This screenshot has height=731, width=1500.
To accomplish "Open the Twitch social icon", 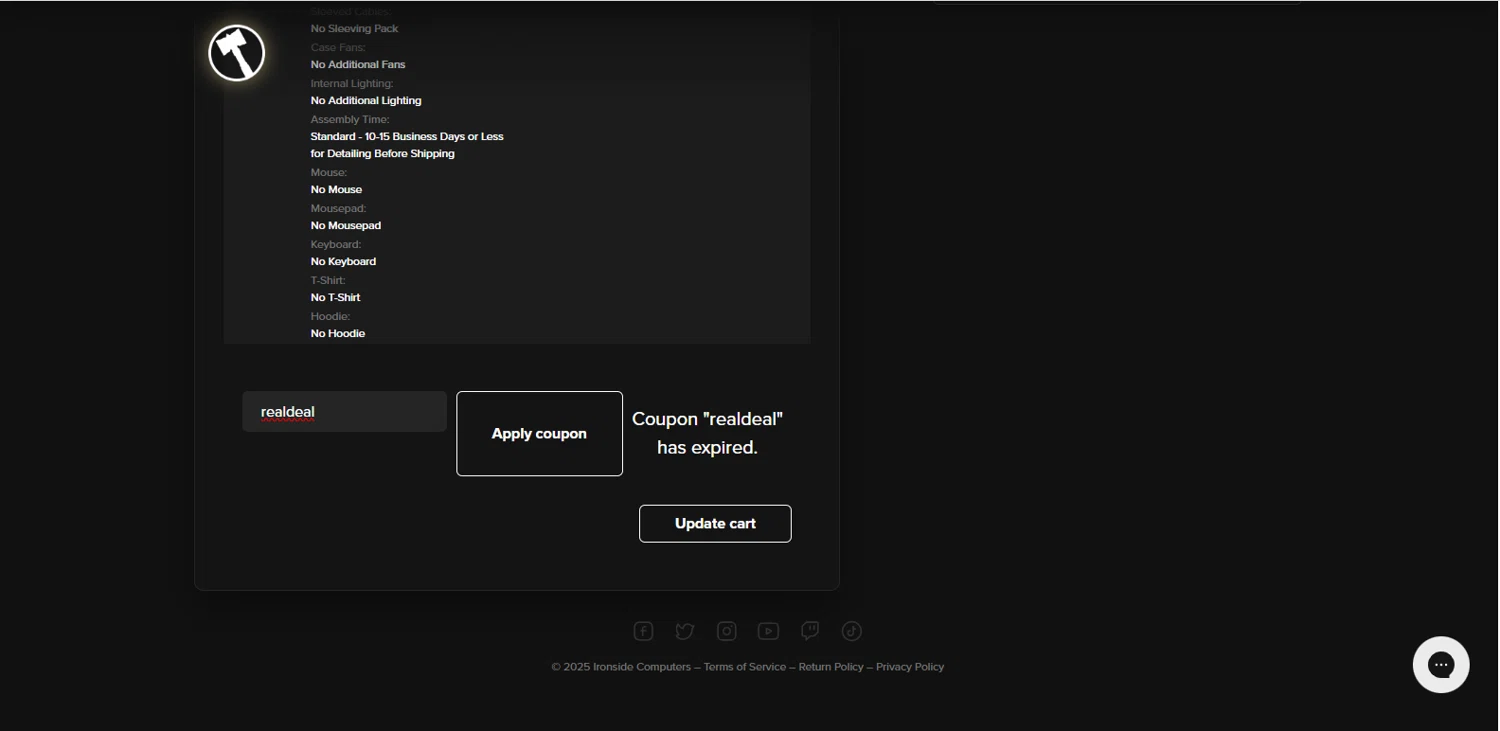I will tap(810, 631).
